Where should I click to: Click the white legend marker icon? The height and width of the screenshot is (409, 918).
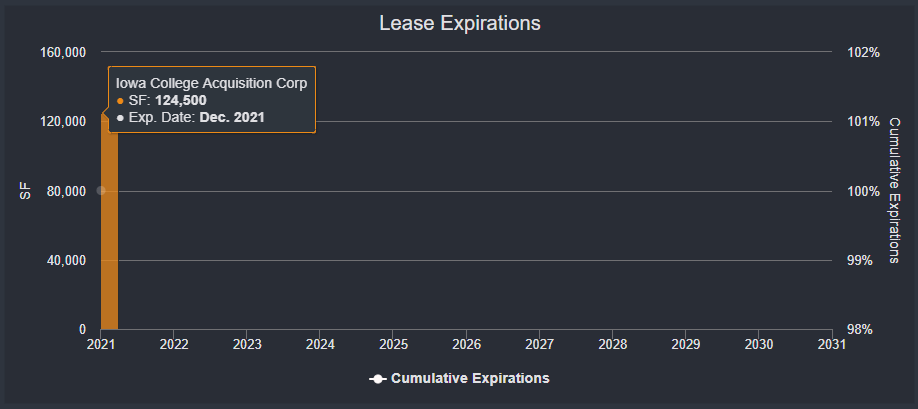tap(377, 379)
